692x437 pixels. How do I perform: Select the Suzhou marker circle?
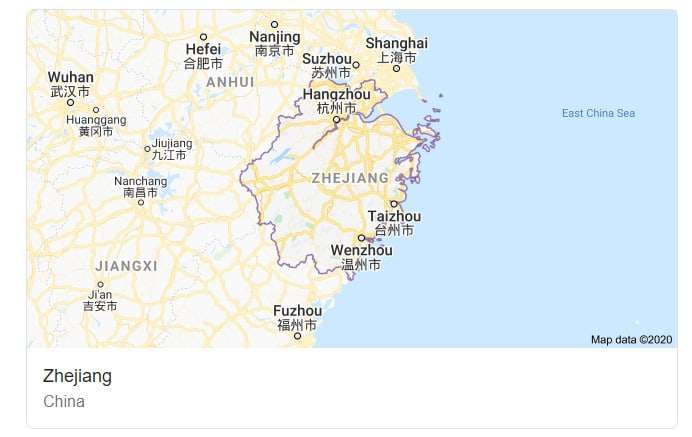[356, 65]
